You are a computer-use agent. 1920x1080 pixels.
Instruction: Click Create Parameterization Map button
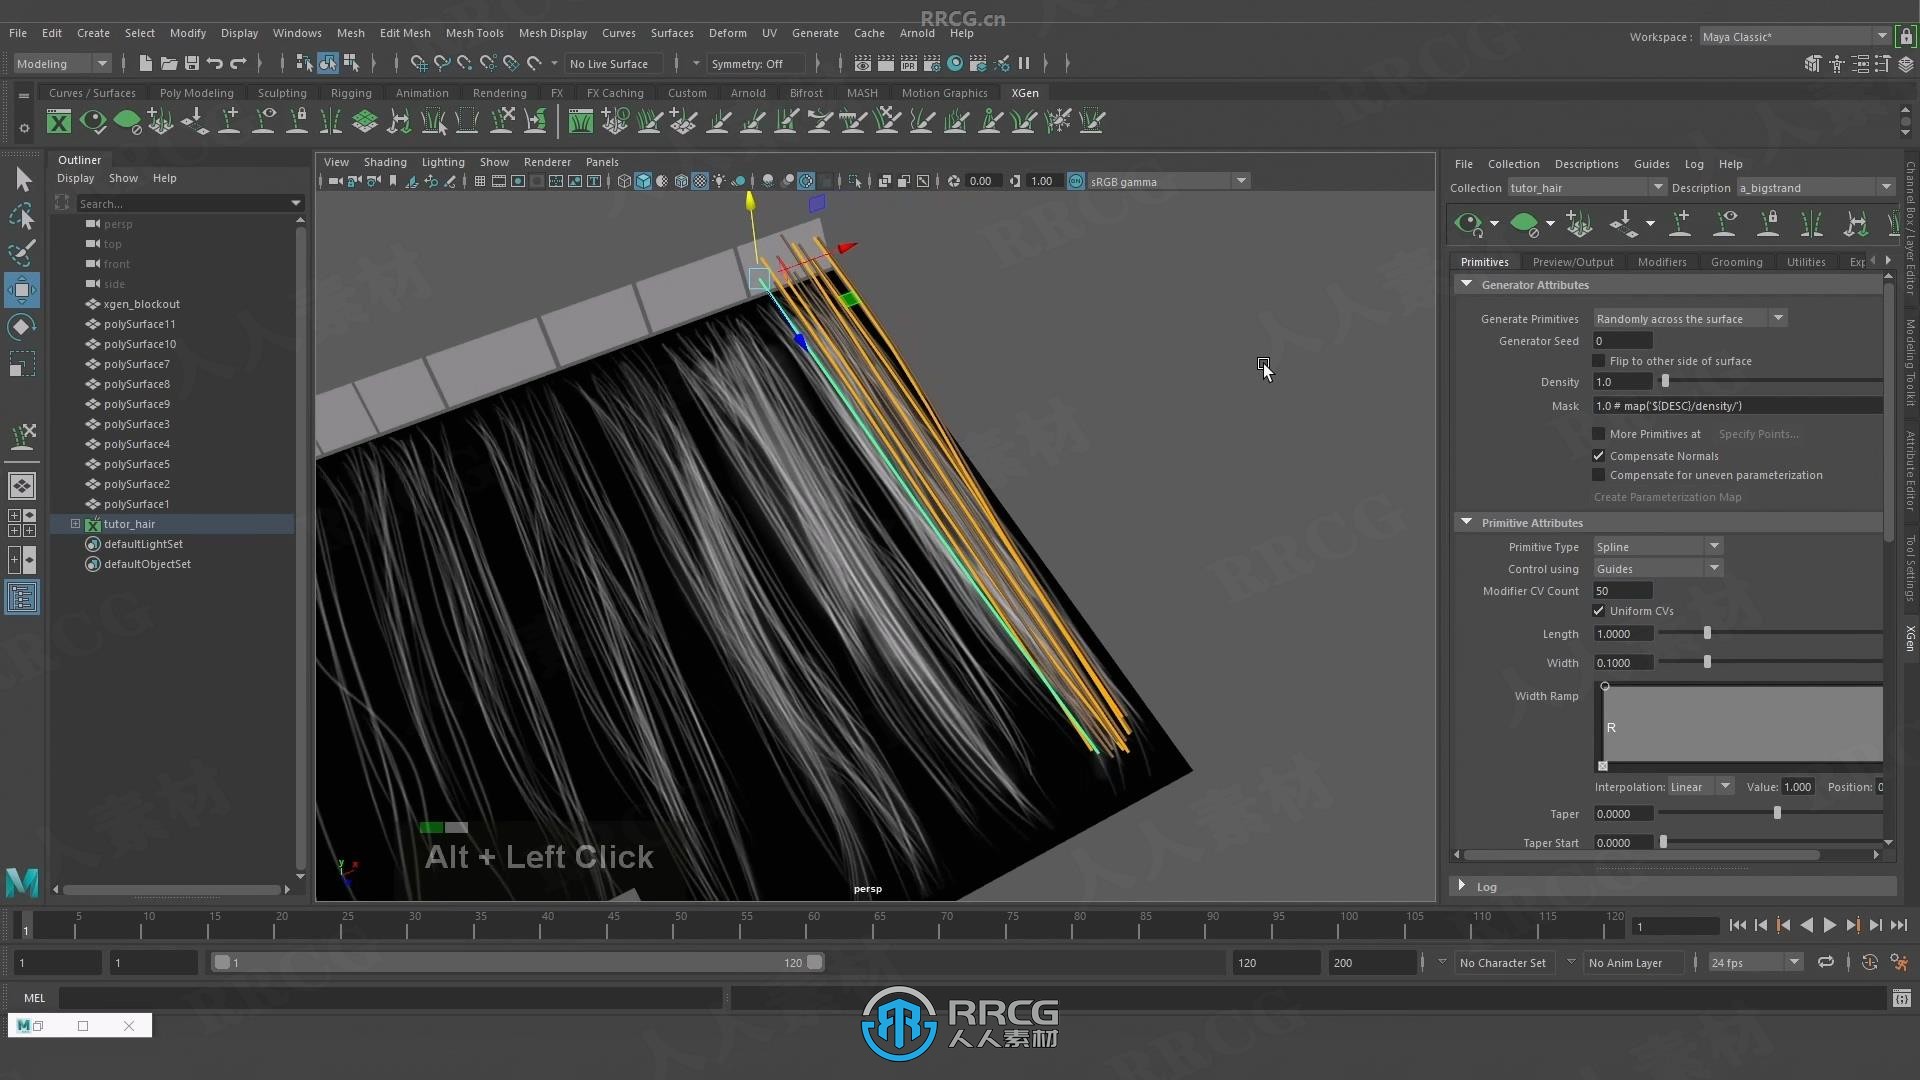(1667, 497)
